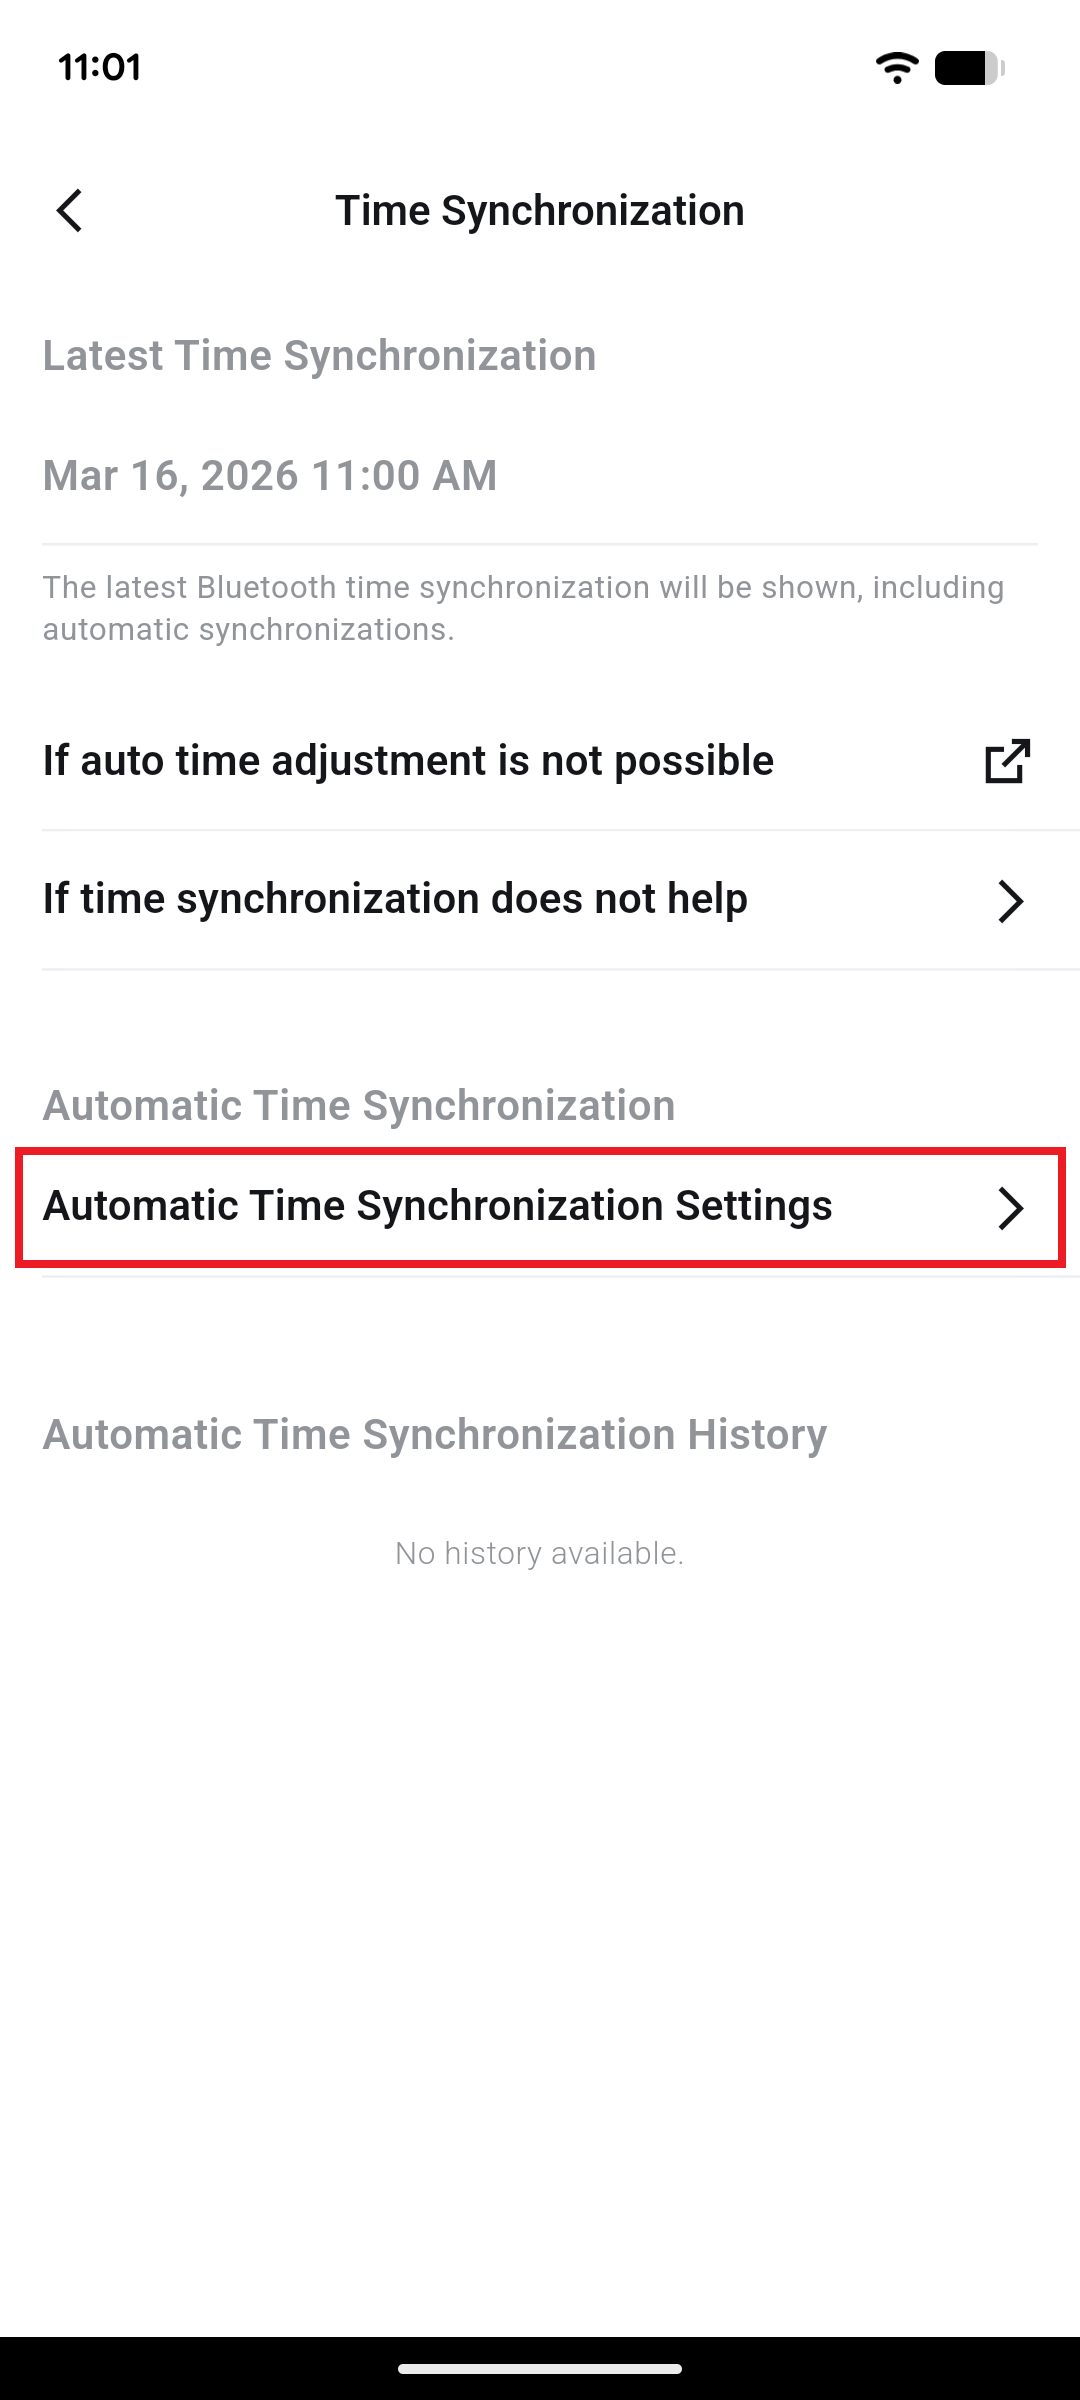Tap the Mar 16, 2026 11:00 AM timestamp
The width and height of the screenshot is (1080, 2400).
pyautogui.click(x=270, y=476)
